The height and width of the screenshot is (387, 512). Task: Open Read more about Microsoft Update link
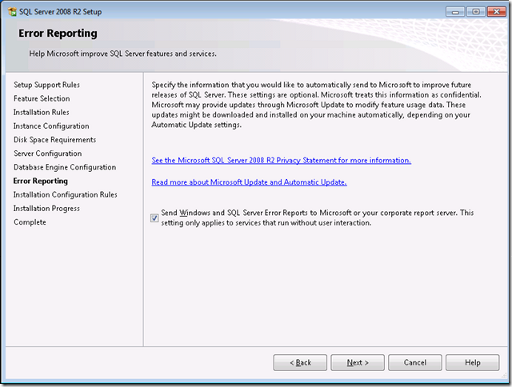(249, 182)
